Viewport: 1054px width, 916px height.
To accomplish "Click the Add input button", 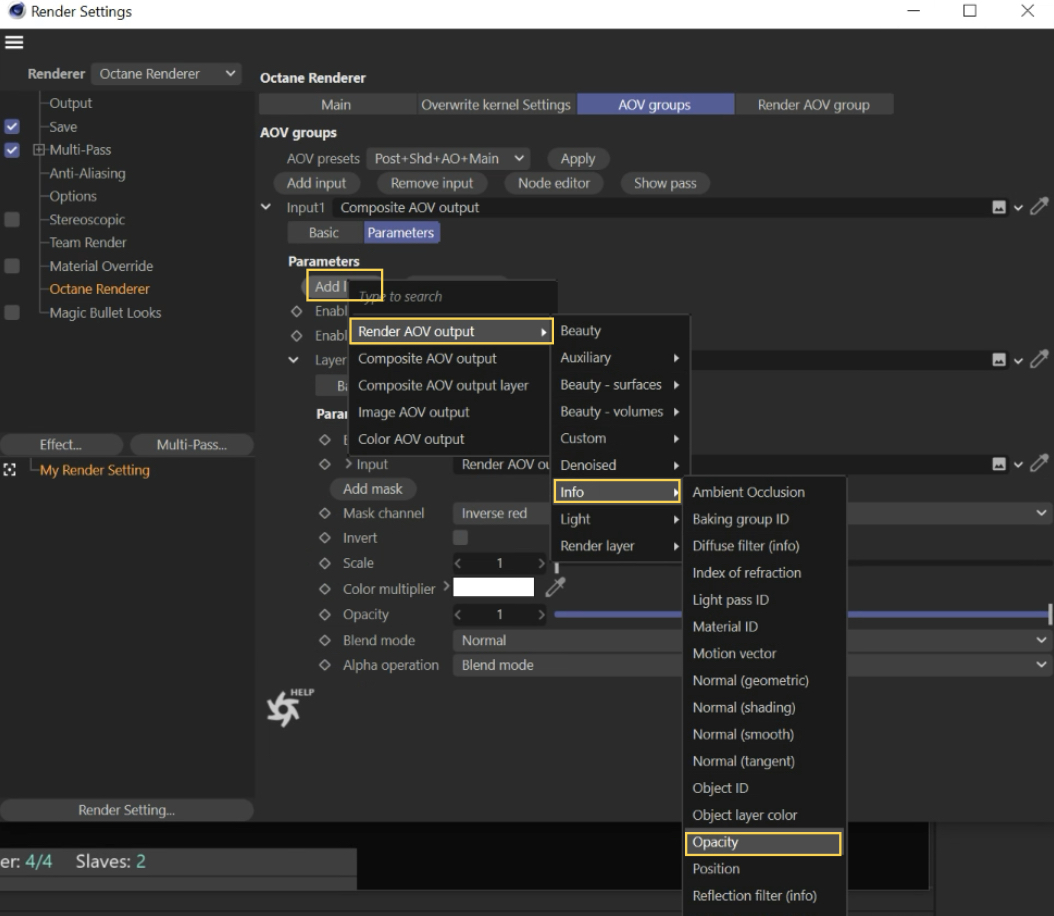I will [x=317, y=183].
